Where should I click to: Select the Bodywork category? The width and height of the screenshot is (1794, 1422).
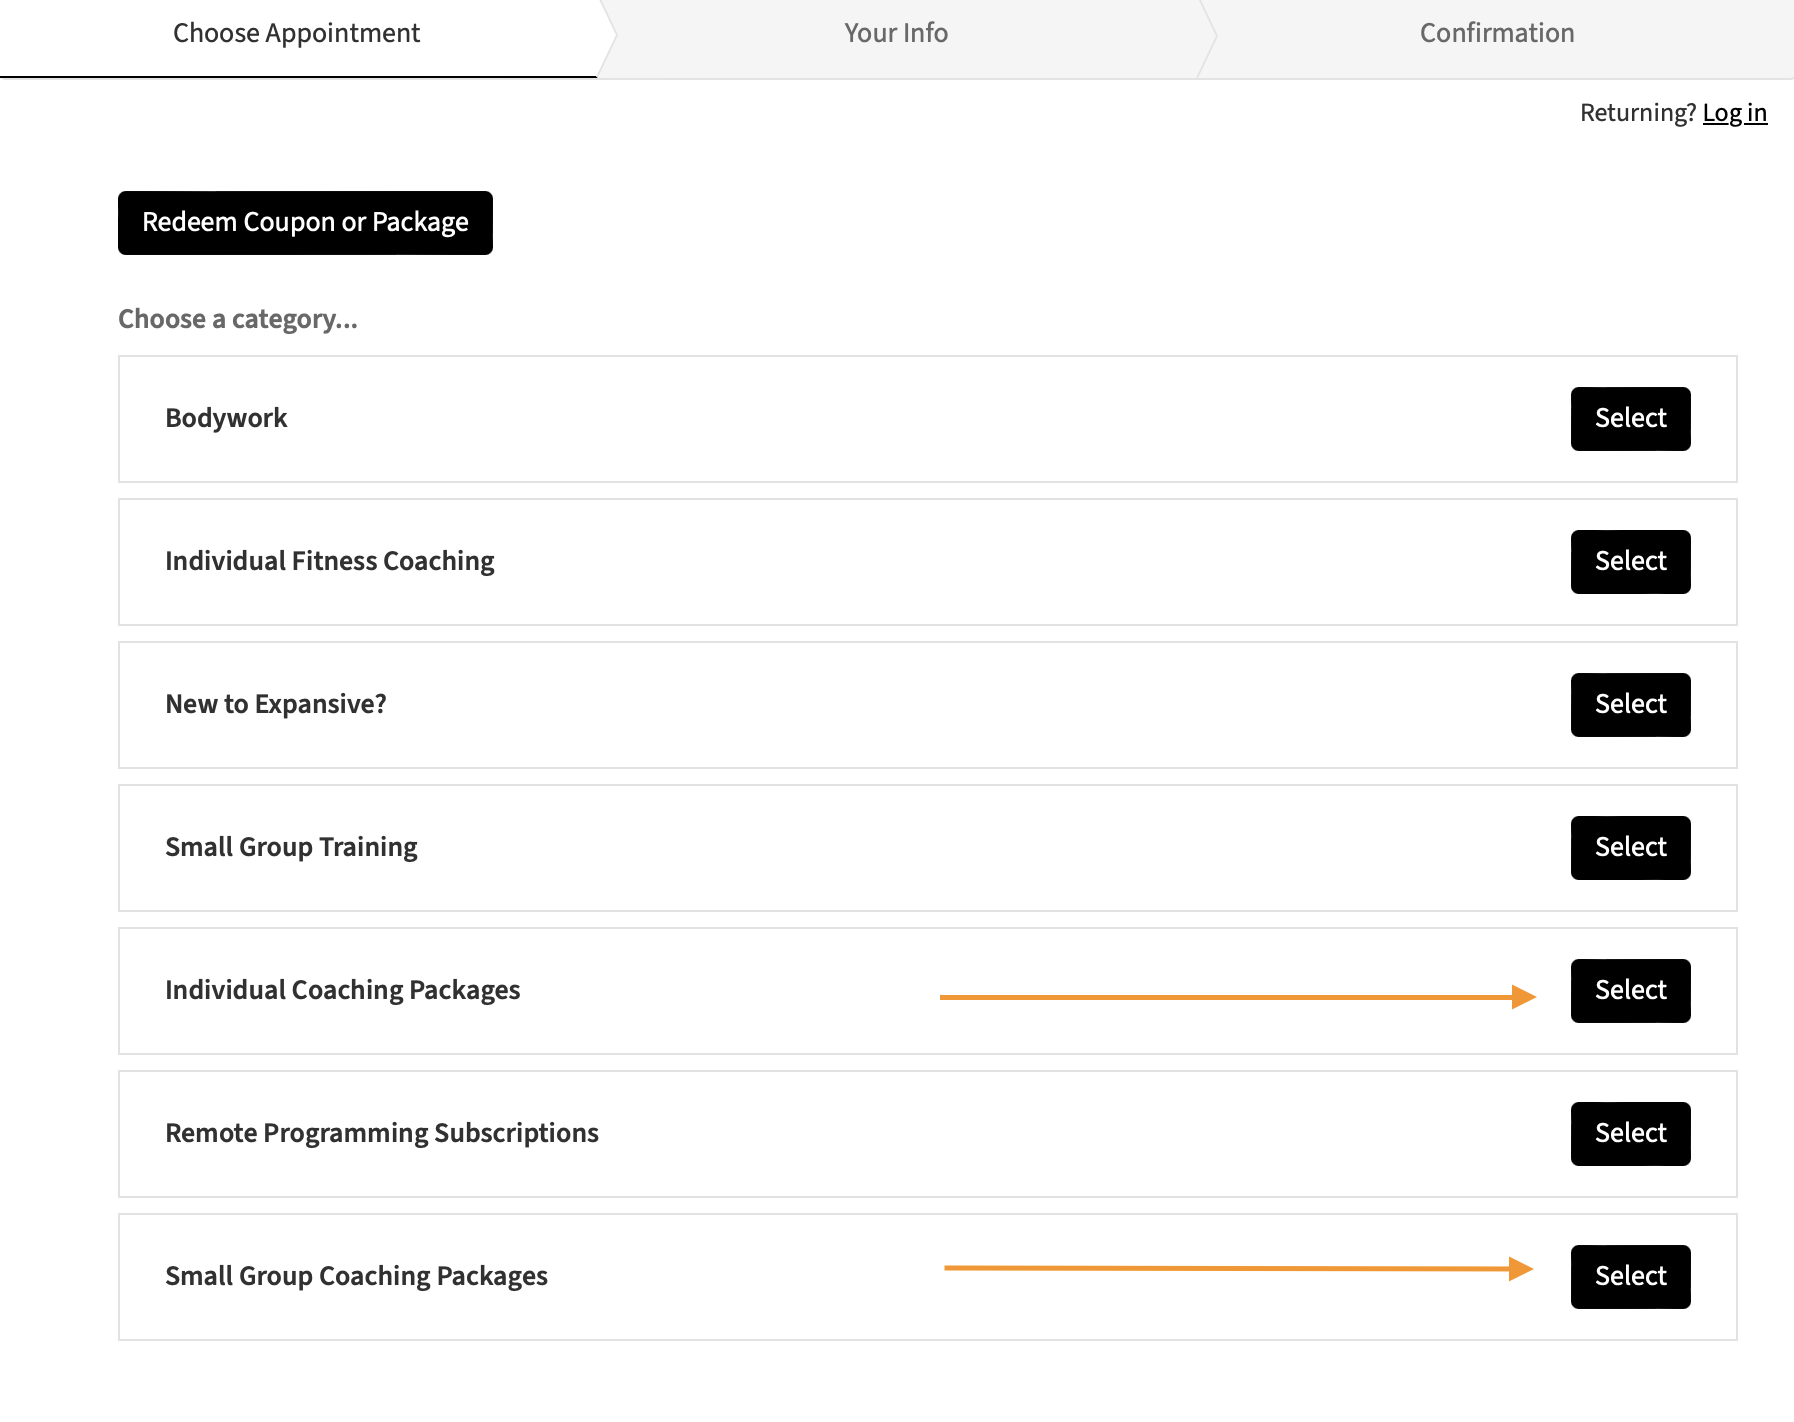pos(1630,419)
